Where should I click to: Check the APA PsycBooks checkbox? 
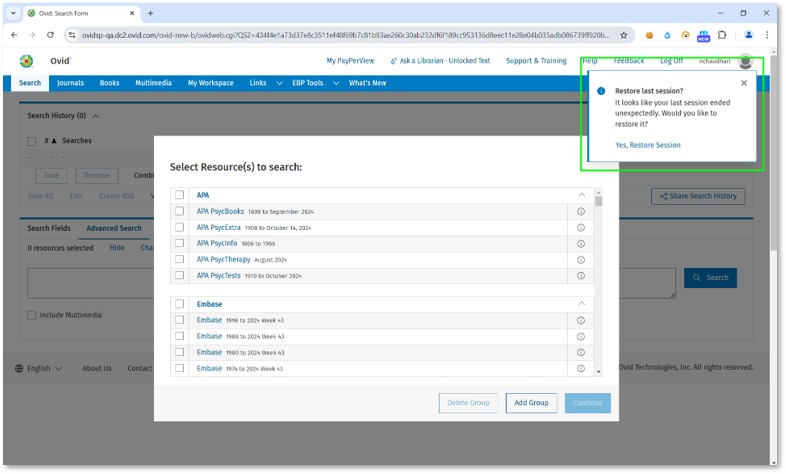point(179,211)
